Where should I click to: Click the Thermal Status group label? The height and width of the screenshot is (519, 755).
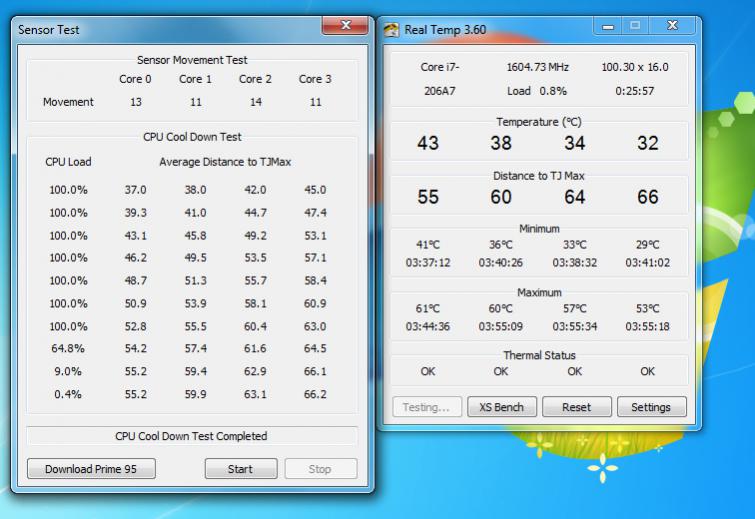point(539,355)
